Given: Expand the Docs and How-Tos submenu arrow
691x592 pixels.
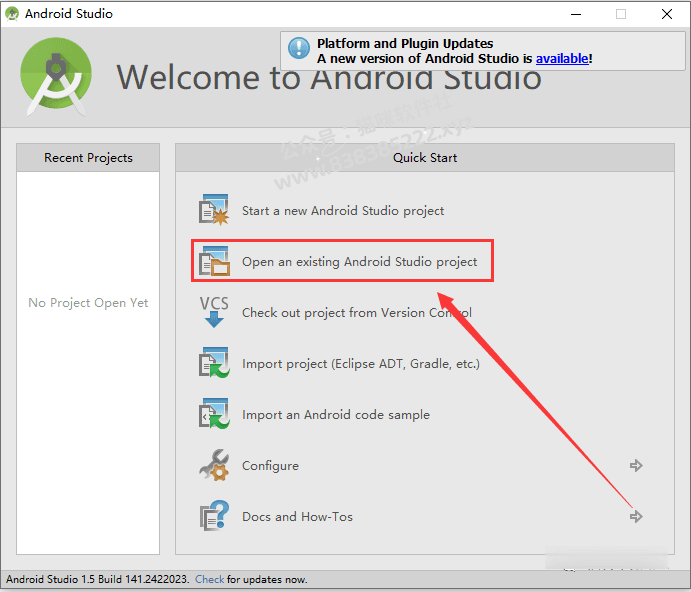Looking at the screenshot, I should pyautogui.click(x=636, y=516).
